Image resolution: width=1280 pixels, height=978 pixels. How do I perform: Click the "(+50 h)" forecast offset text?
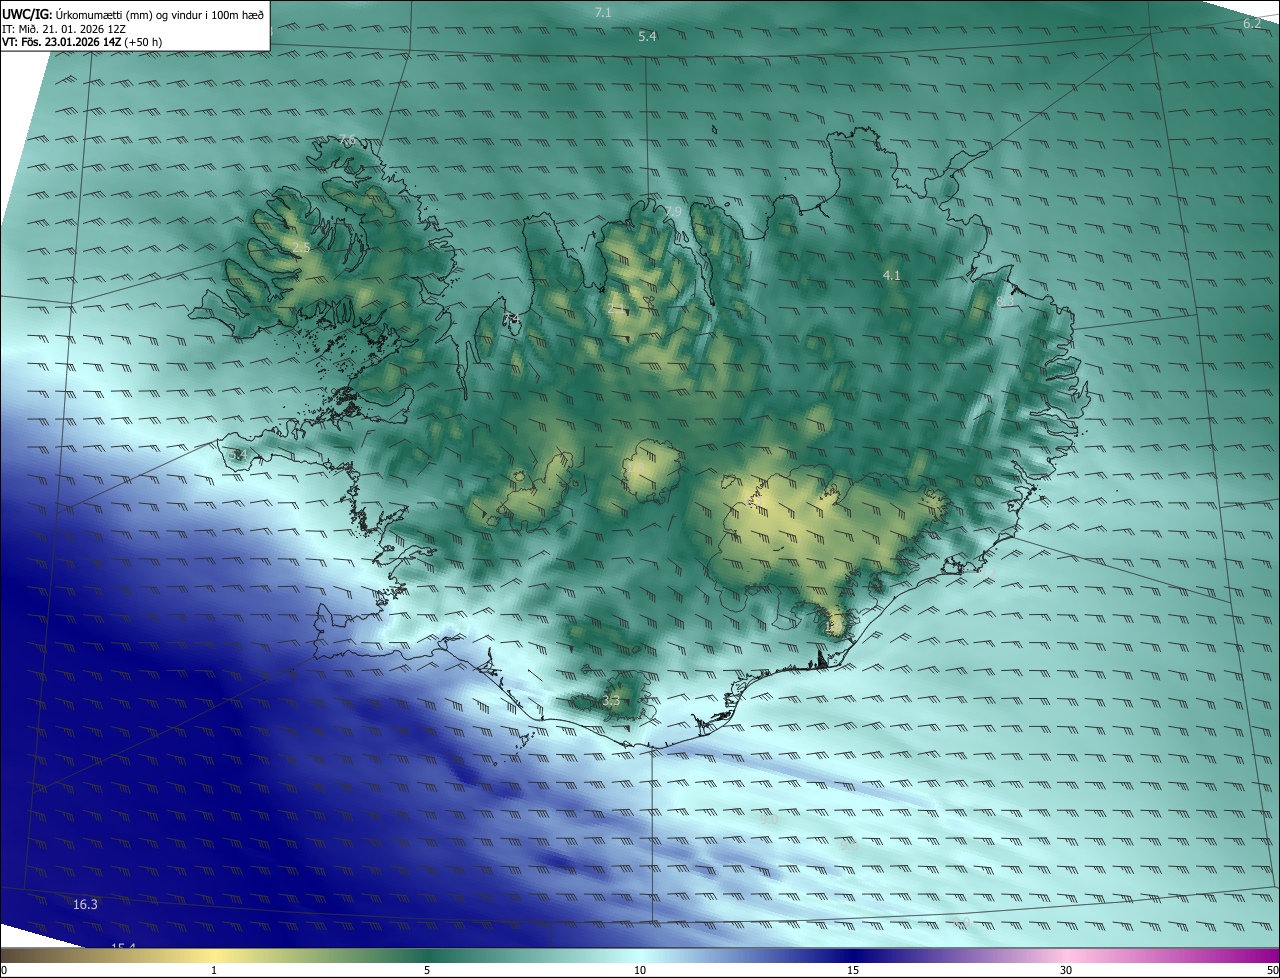pyautogui.click(x=144, y=42)
